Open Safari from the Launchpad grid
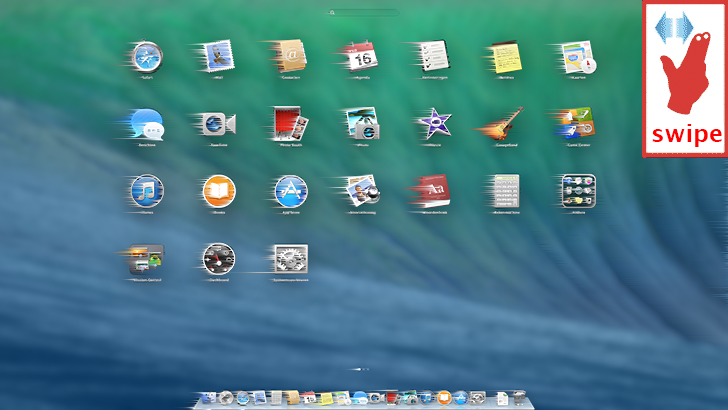Viewport: 728px width, 410px height. pyautogui.click(x=147, y=57)
